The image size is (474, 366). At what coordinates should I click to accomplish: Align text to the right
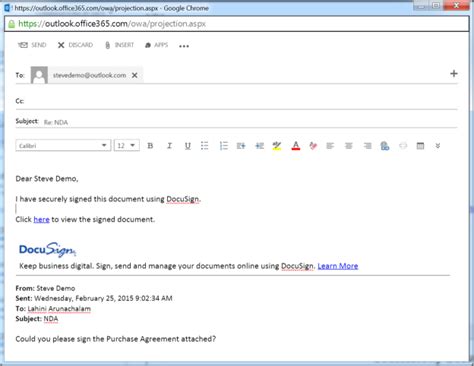click(367, 146)
